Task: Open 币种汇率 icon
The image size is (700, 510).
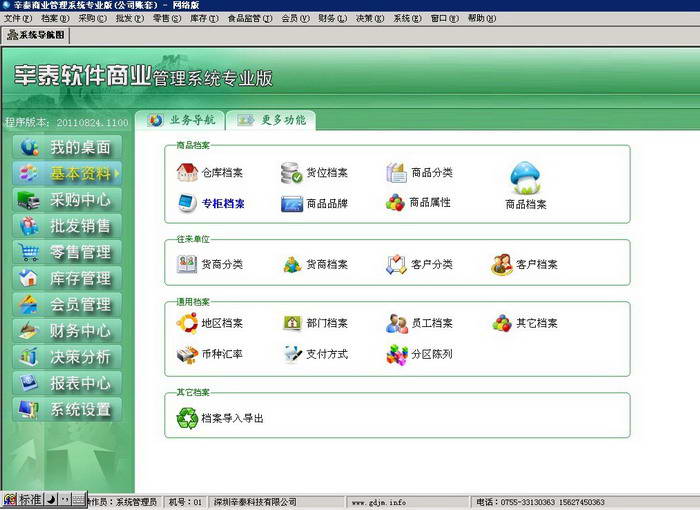Action: (x=188, y=355)
